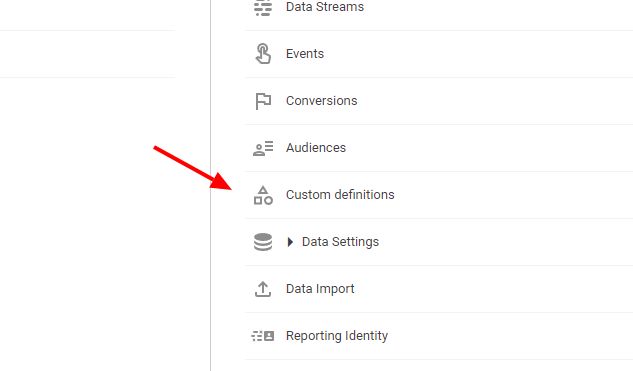The width and height of the screenshot is (633, 371).
Task: Click the Events hand-tap icon
Action: point(263,54)
